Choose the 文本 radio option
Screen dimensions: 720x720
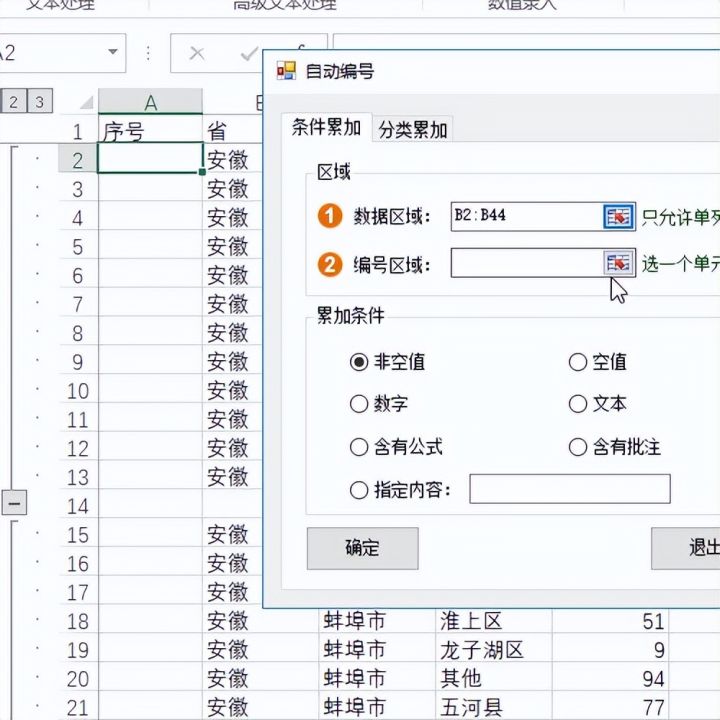pyautogui.click(x=578, y=404)
